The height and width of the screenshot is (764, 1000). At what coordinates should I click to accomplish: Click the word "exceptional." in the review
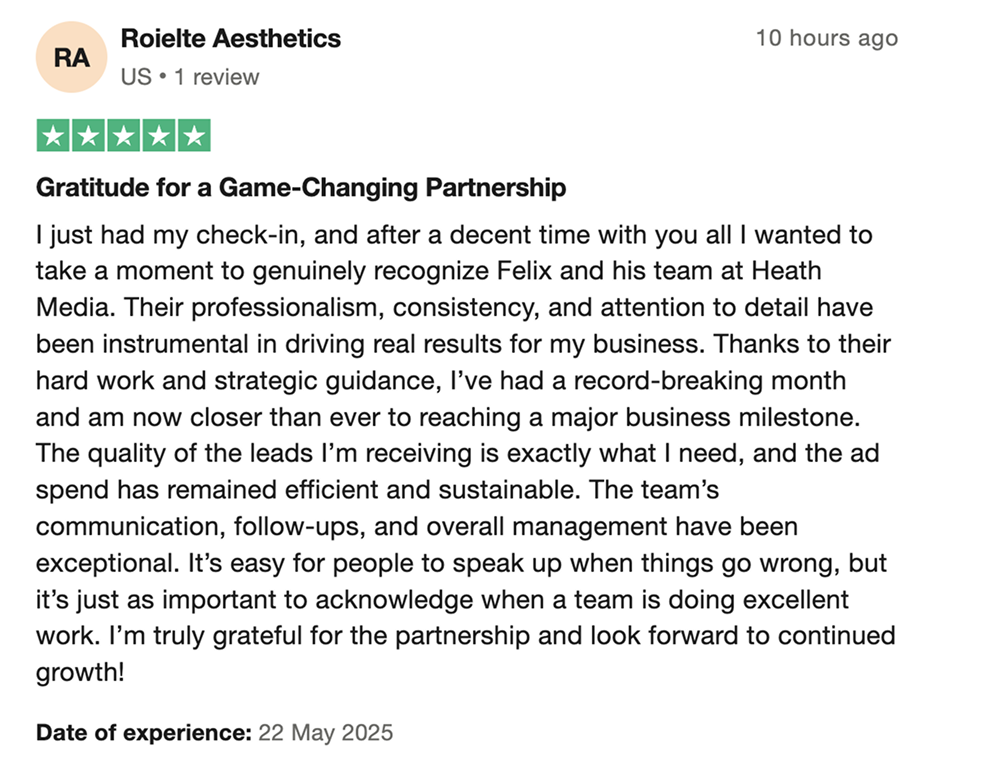[x=108, y=564]
